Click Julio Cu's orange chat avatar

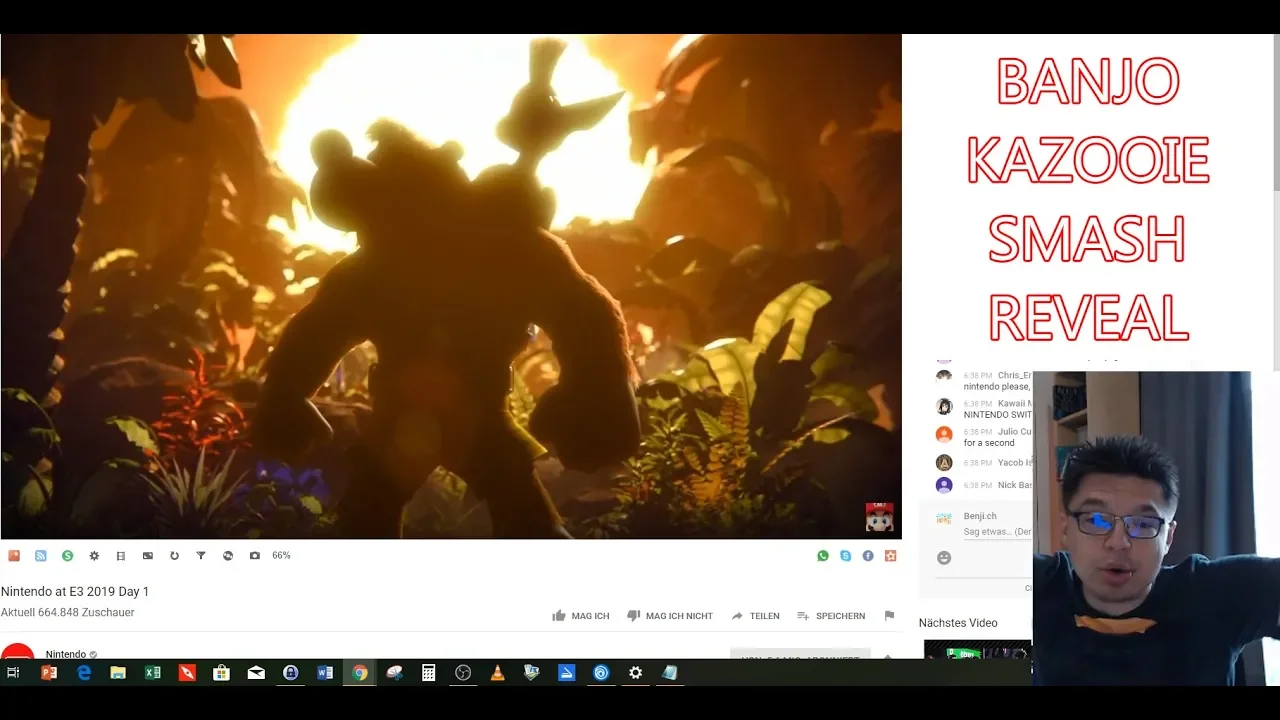tap(944, 434)
